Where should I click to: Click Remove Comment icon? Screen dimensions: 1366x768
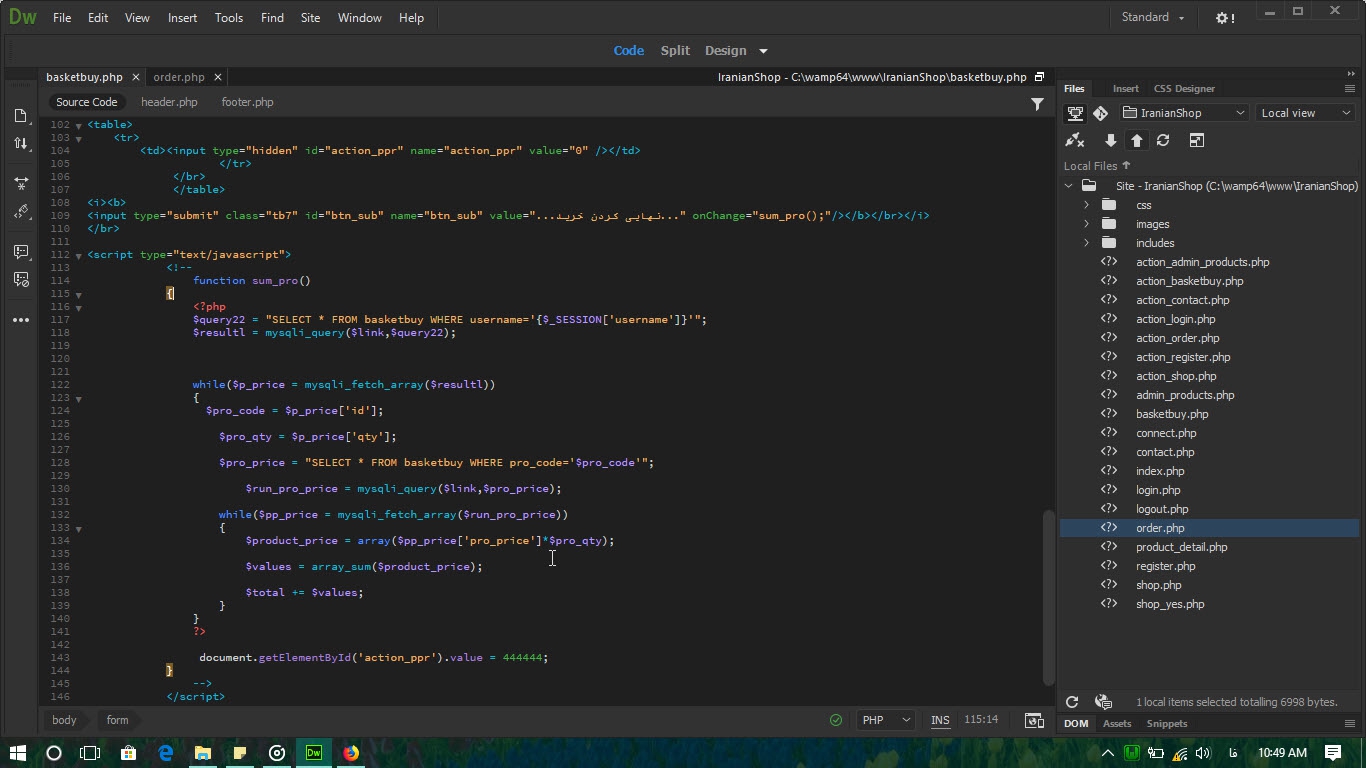tap(21, 280)
